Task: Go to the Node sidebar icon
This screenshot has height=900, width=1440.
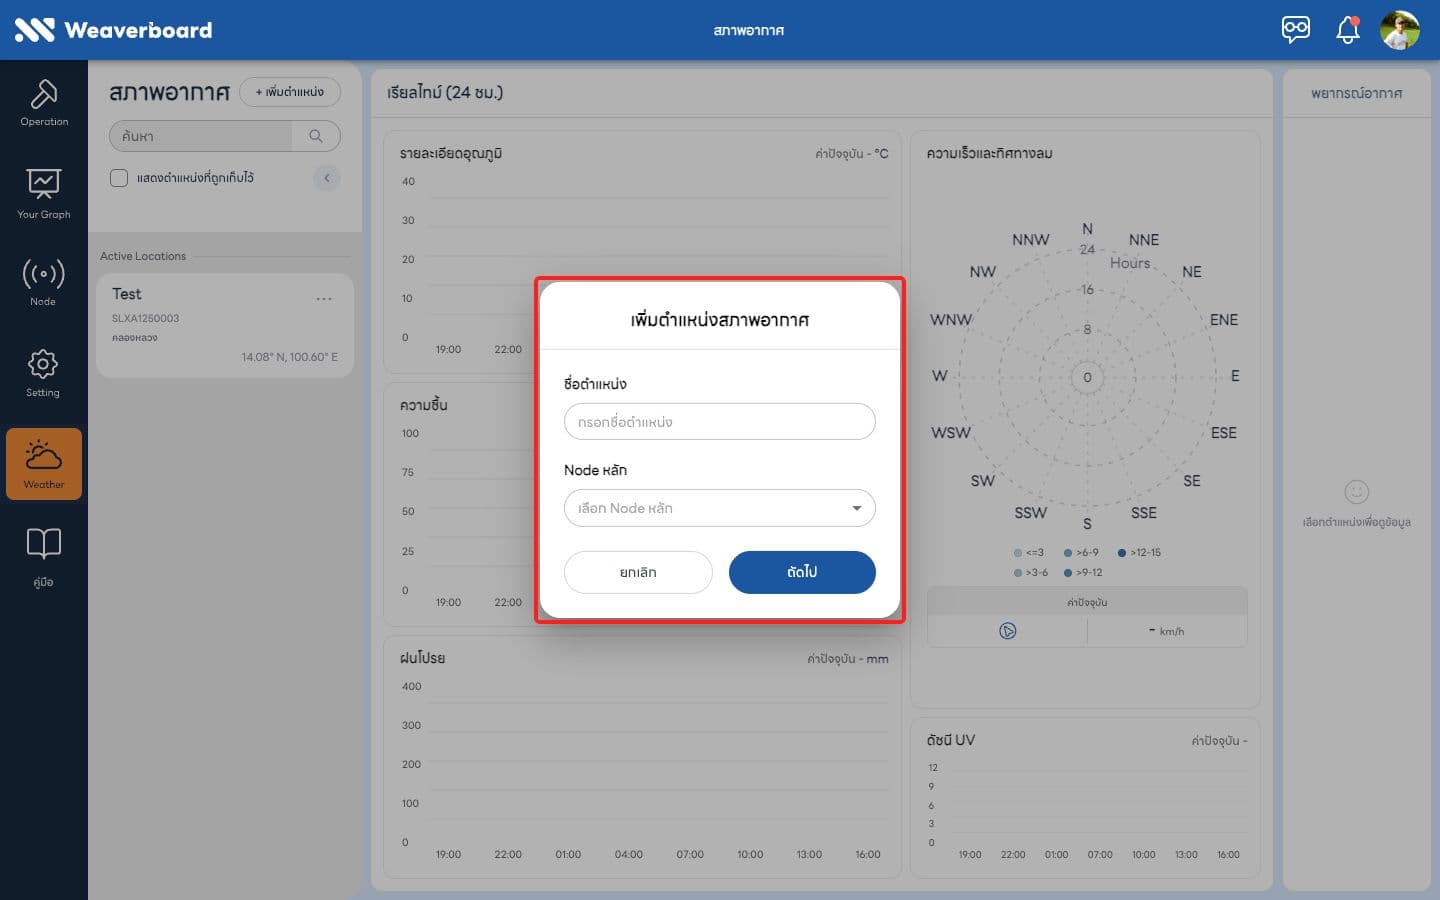Action: tap(43, 282)
